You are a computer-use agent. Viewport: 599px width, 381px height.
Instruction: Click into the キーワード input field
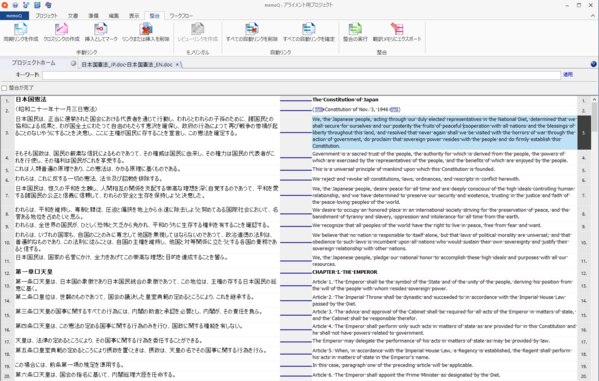click(301, 75)
